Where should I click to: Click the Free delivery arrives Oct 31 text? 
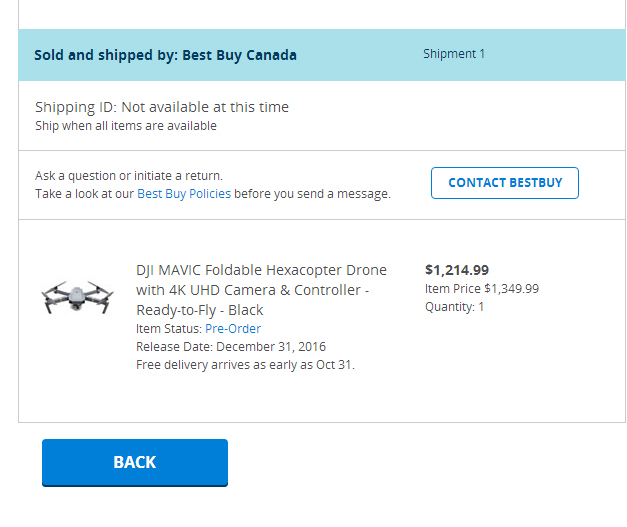(245, 365)
